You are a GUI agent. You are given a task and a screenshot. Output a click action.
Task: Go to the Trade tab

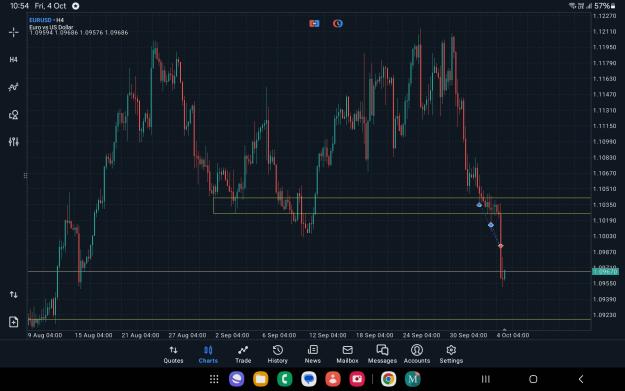pyautogui.click(x=243, y=354)
